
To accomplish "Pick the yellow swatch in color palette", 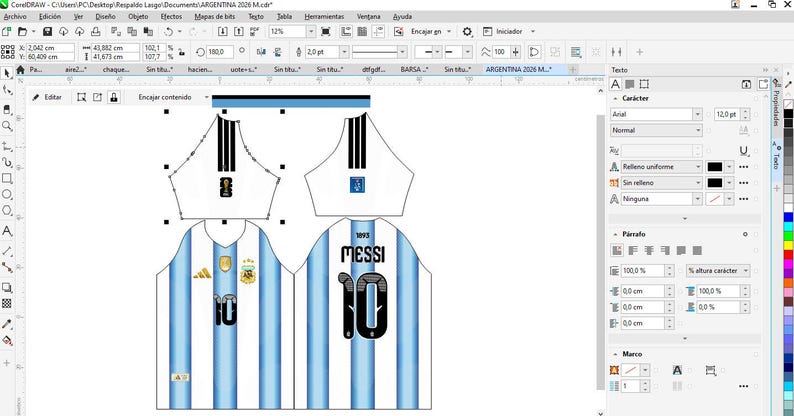I will tap(788, 245).
